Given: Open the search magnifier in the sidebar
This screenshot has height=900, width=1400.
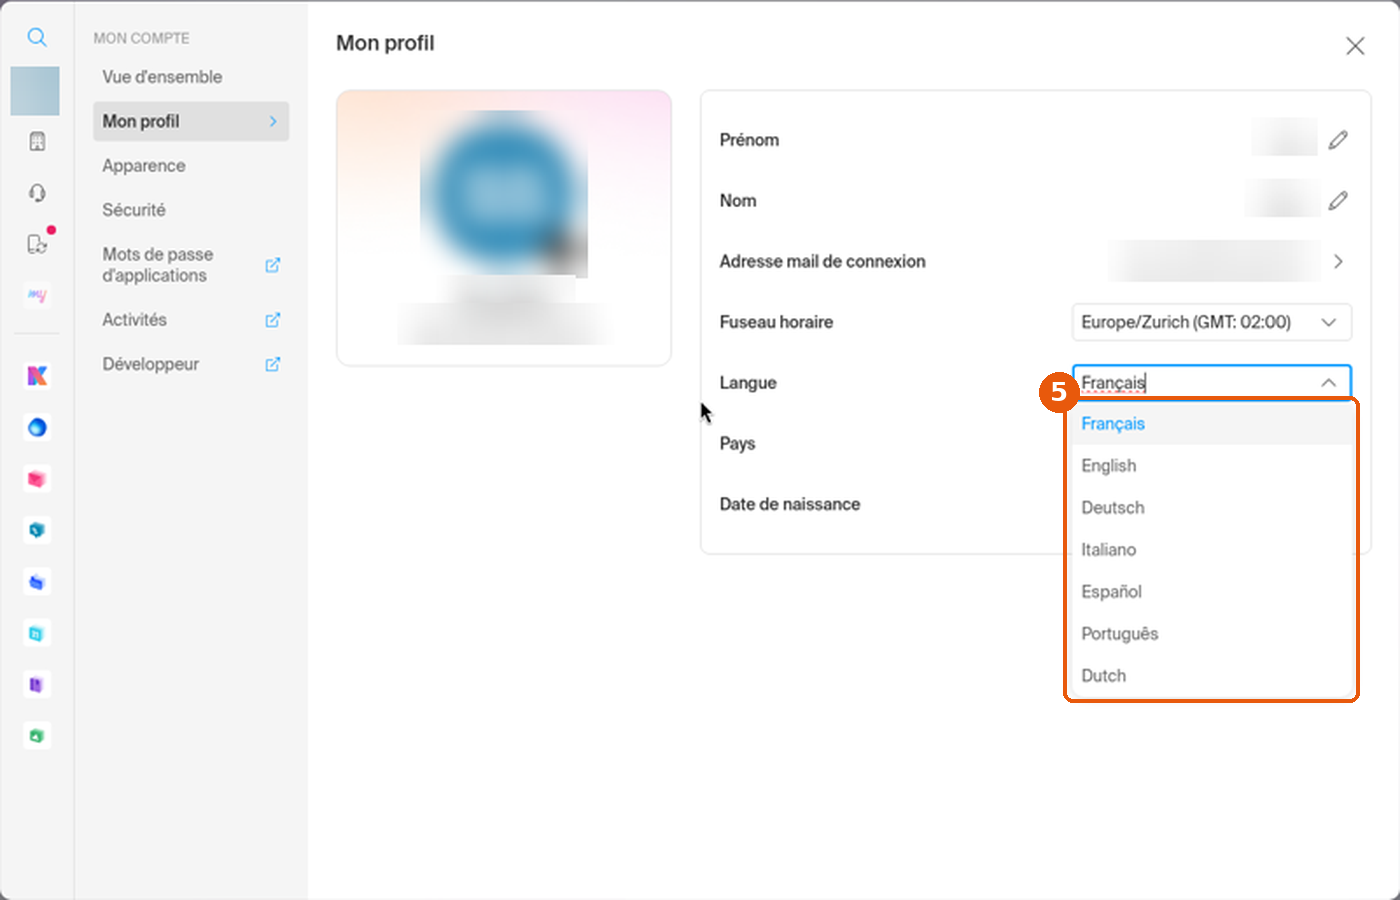Looking at the screenshot, I should point(37,38).
